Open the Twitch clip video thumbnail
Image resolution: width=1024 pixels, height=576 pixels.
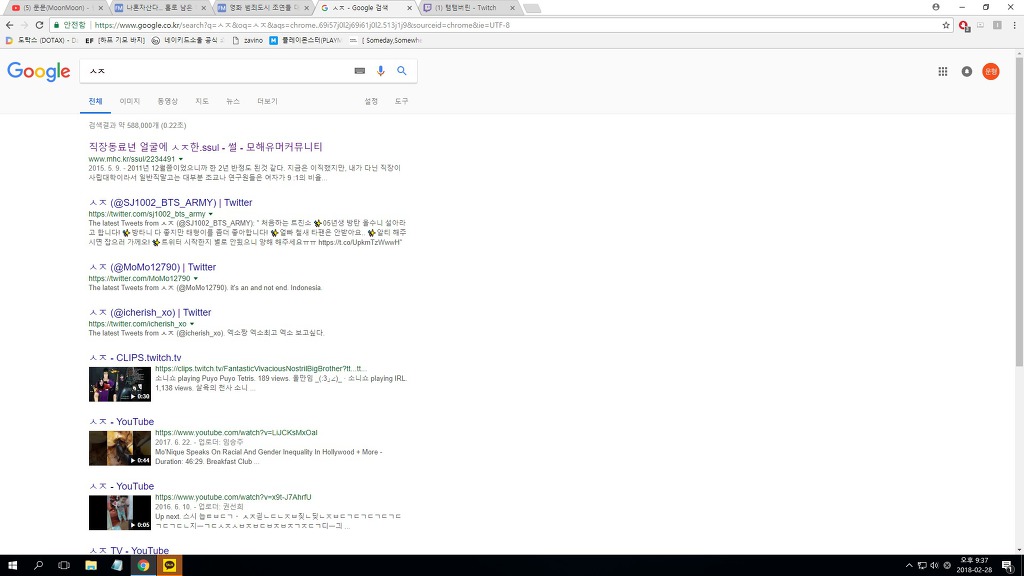[120, 384]
